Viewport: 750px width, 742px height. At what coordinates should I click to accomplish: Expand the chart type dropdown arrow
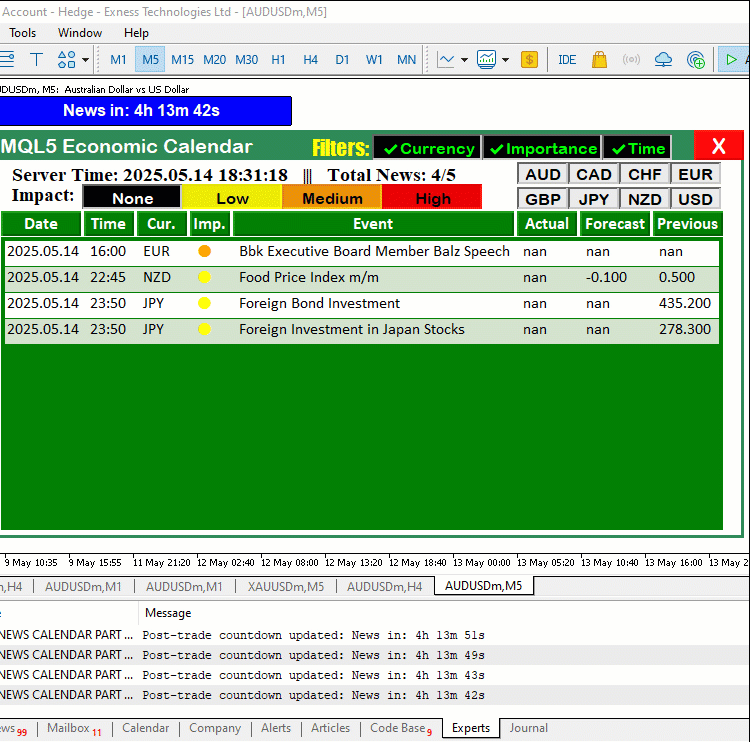point(464,60)
